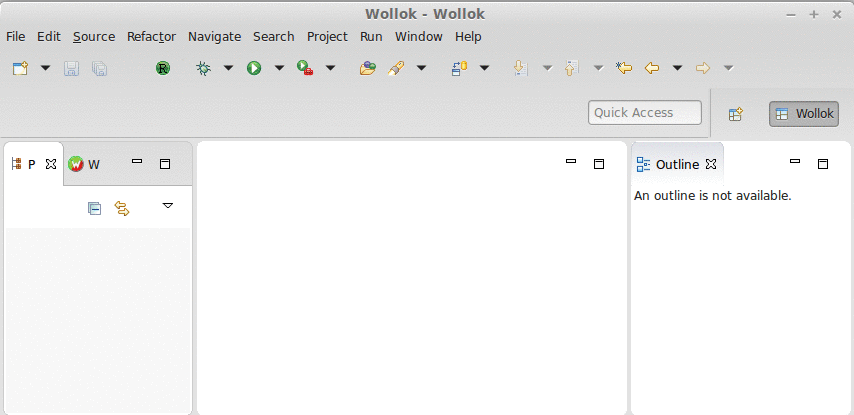Viewport: 854px width, 415px height.
Task: Click into the Quick Access field
Action: (x=645, y=113)
